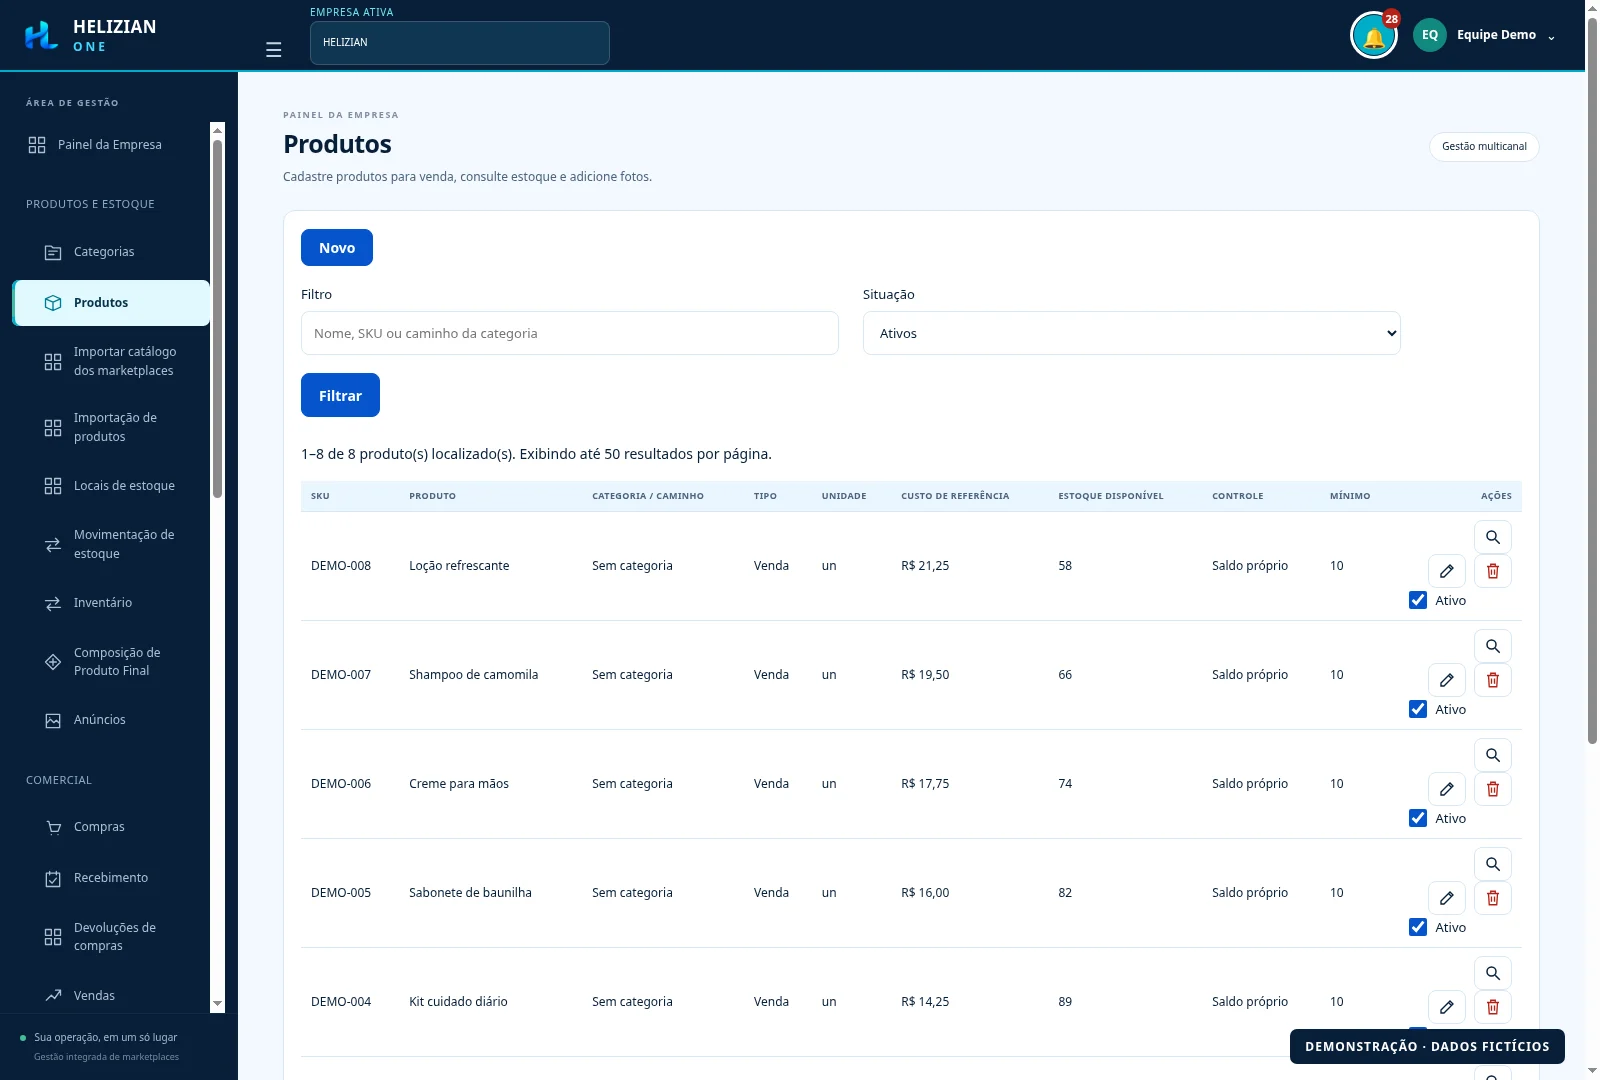Open the Situação dropdown showing Ativos
The image size is (1600, 1080).
point(1132,333)
